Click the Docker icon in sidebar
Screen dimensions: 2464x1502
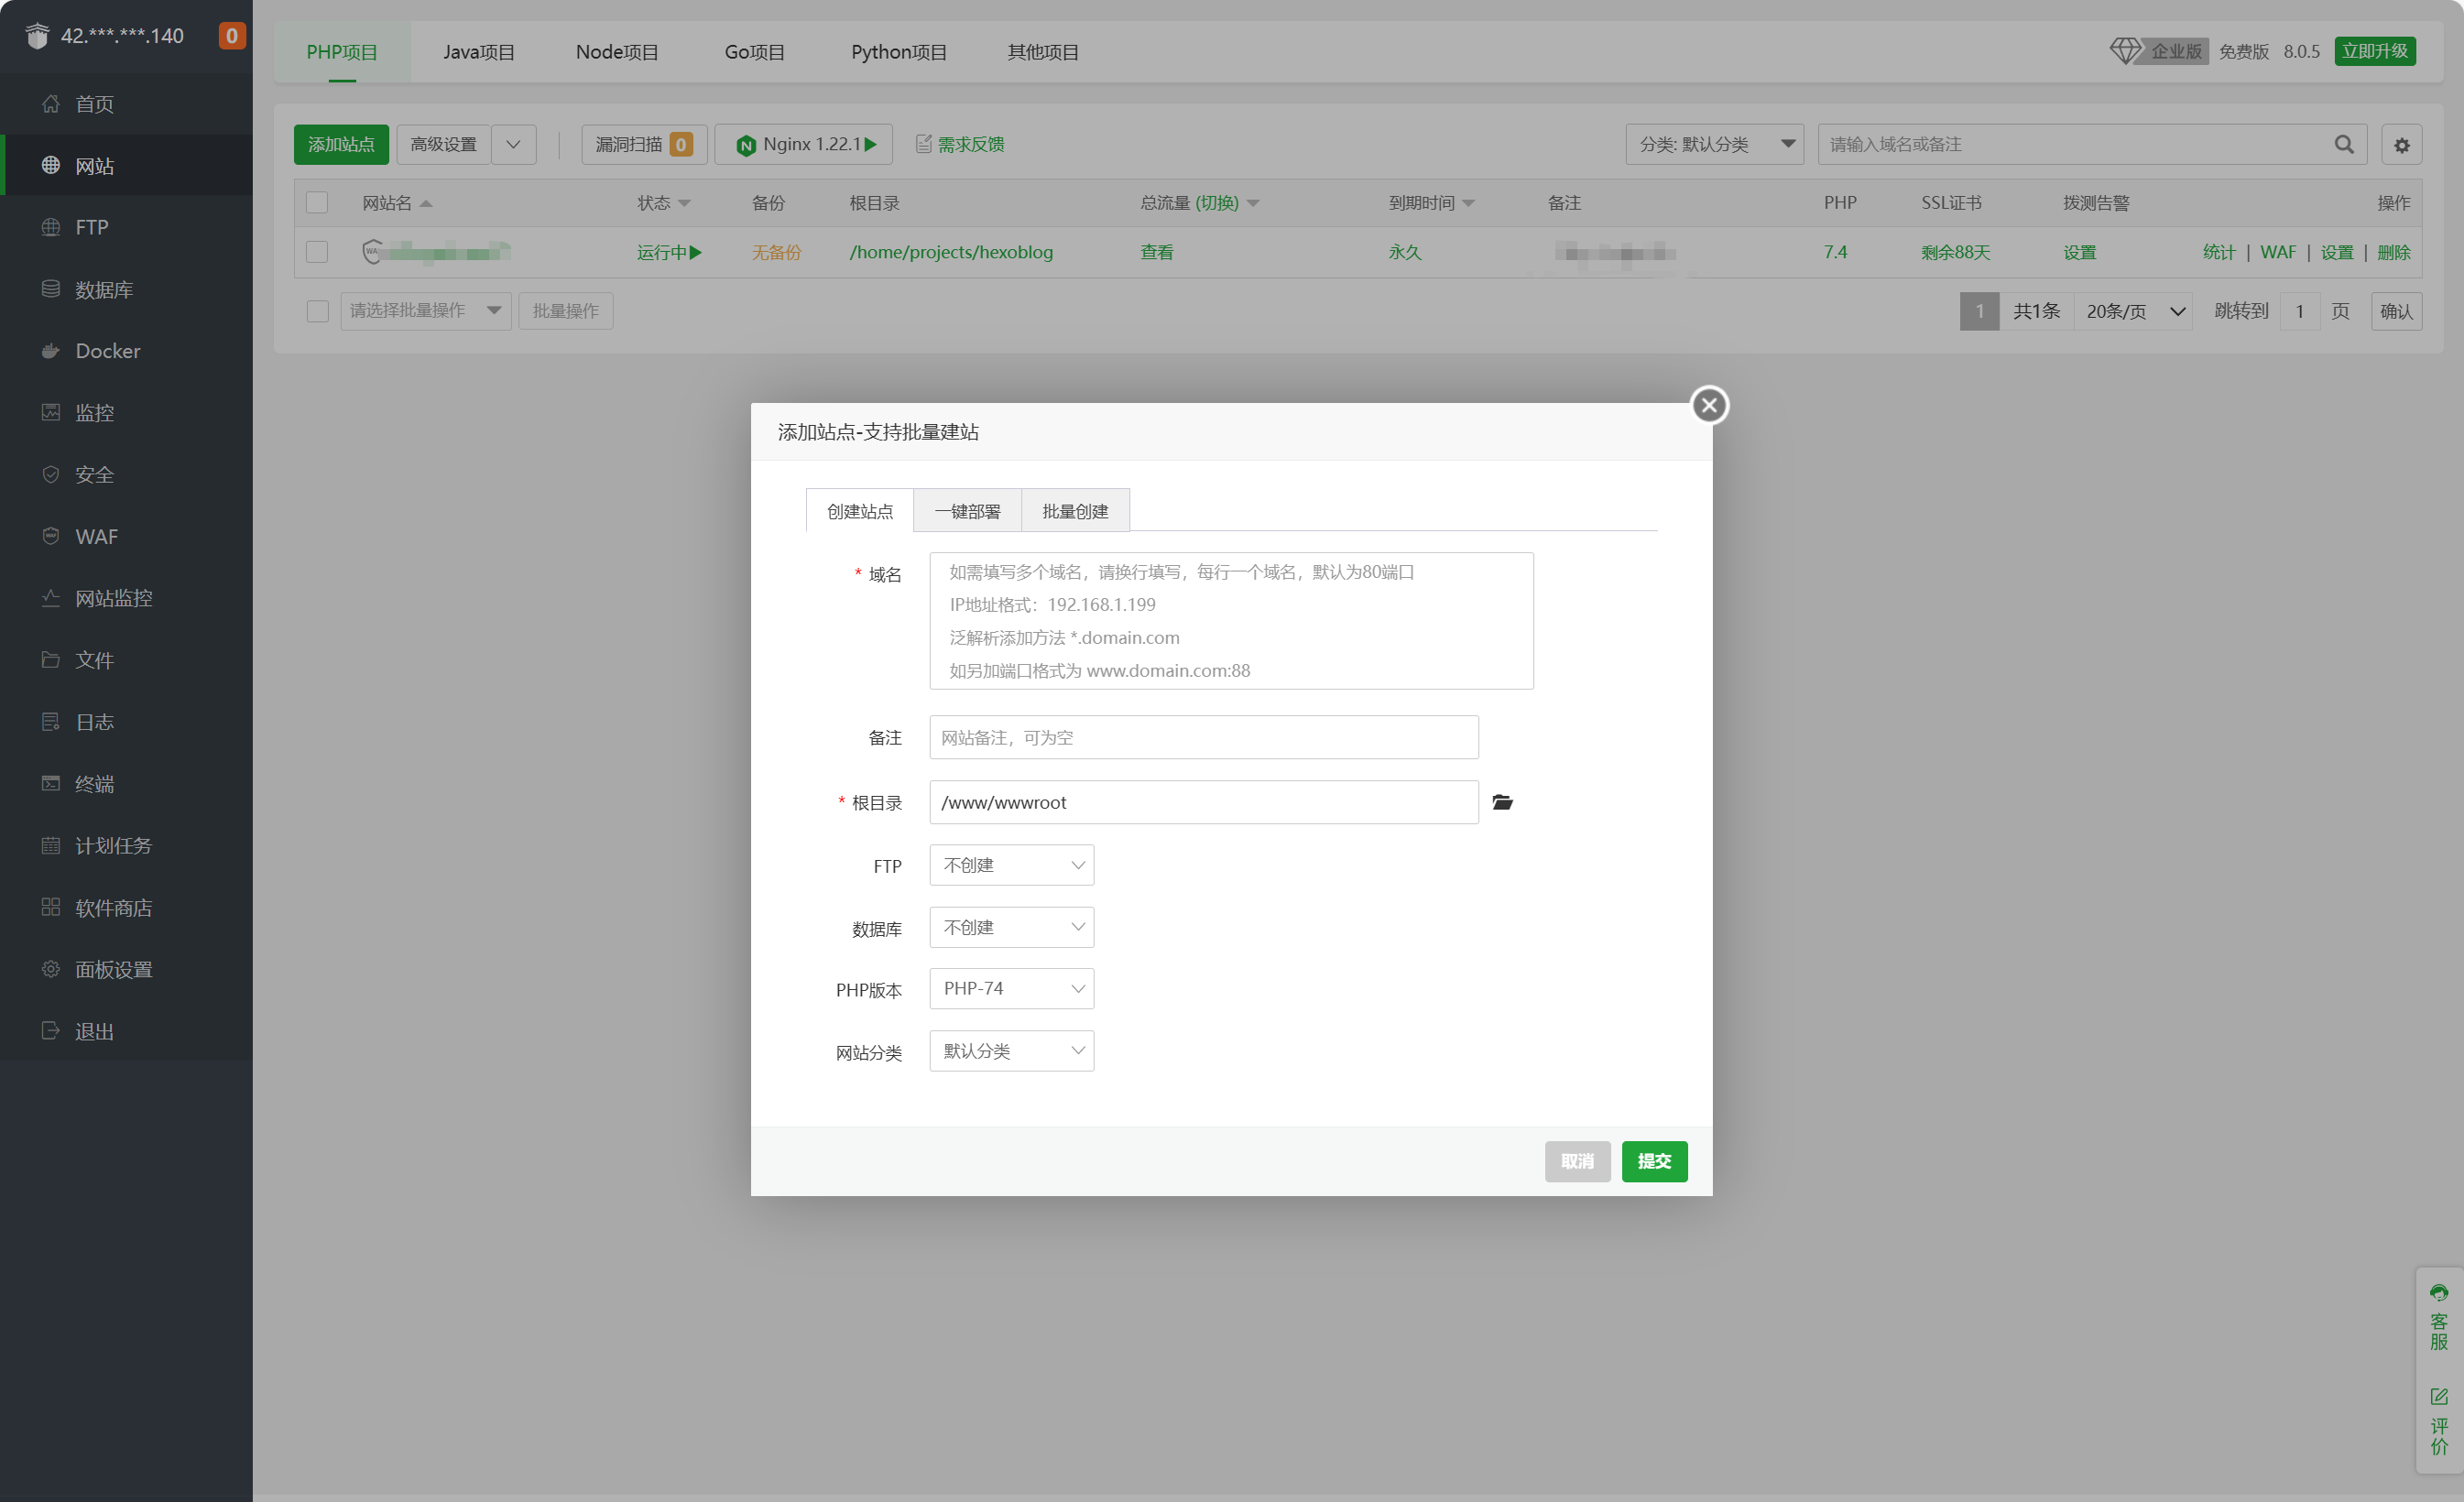[51, 351]
